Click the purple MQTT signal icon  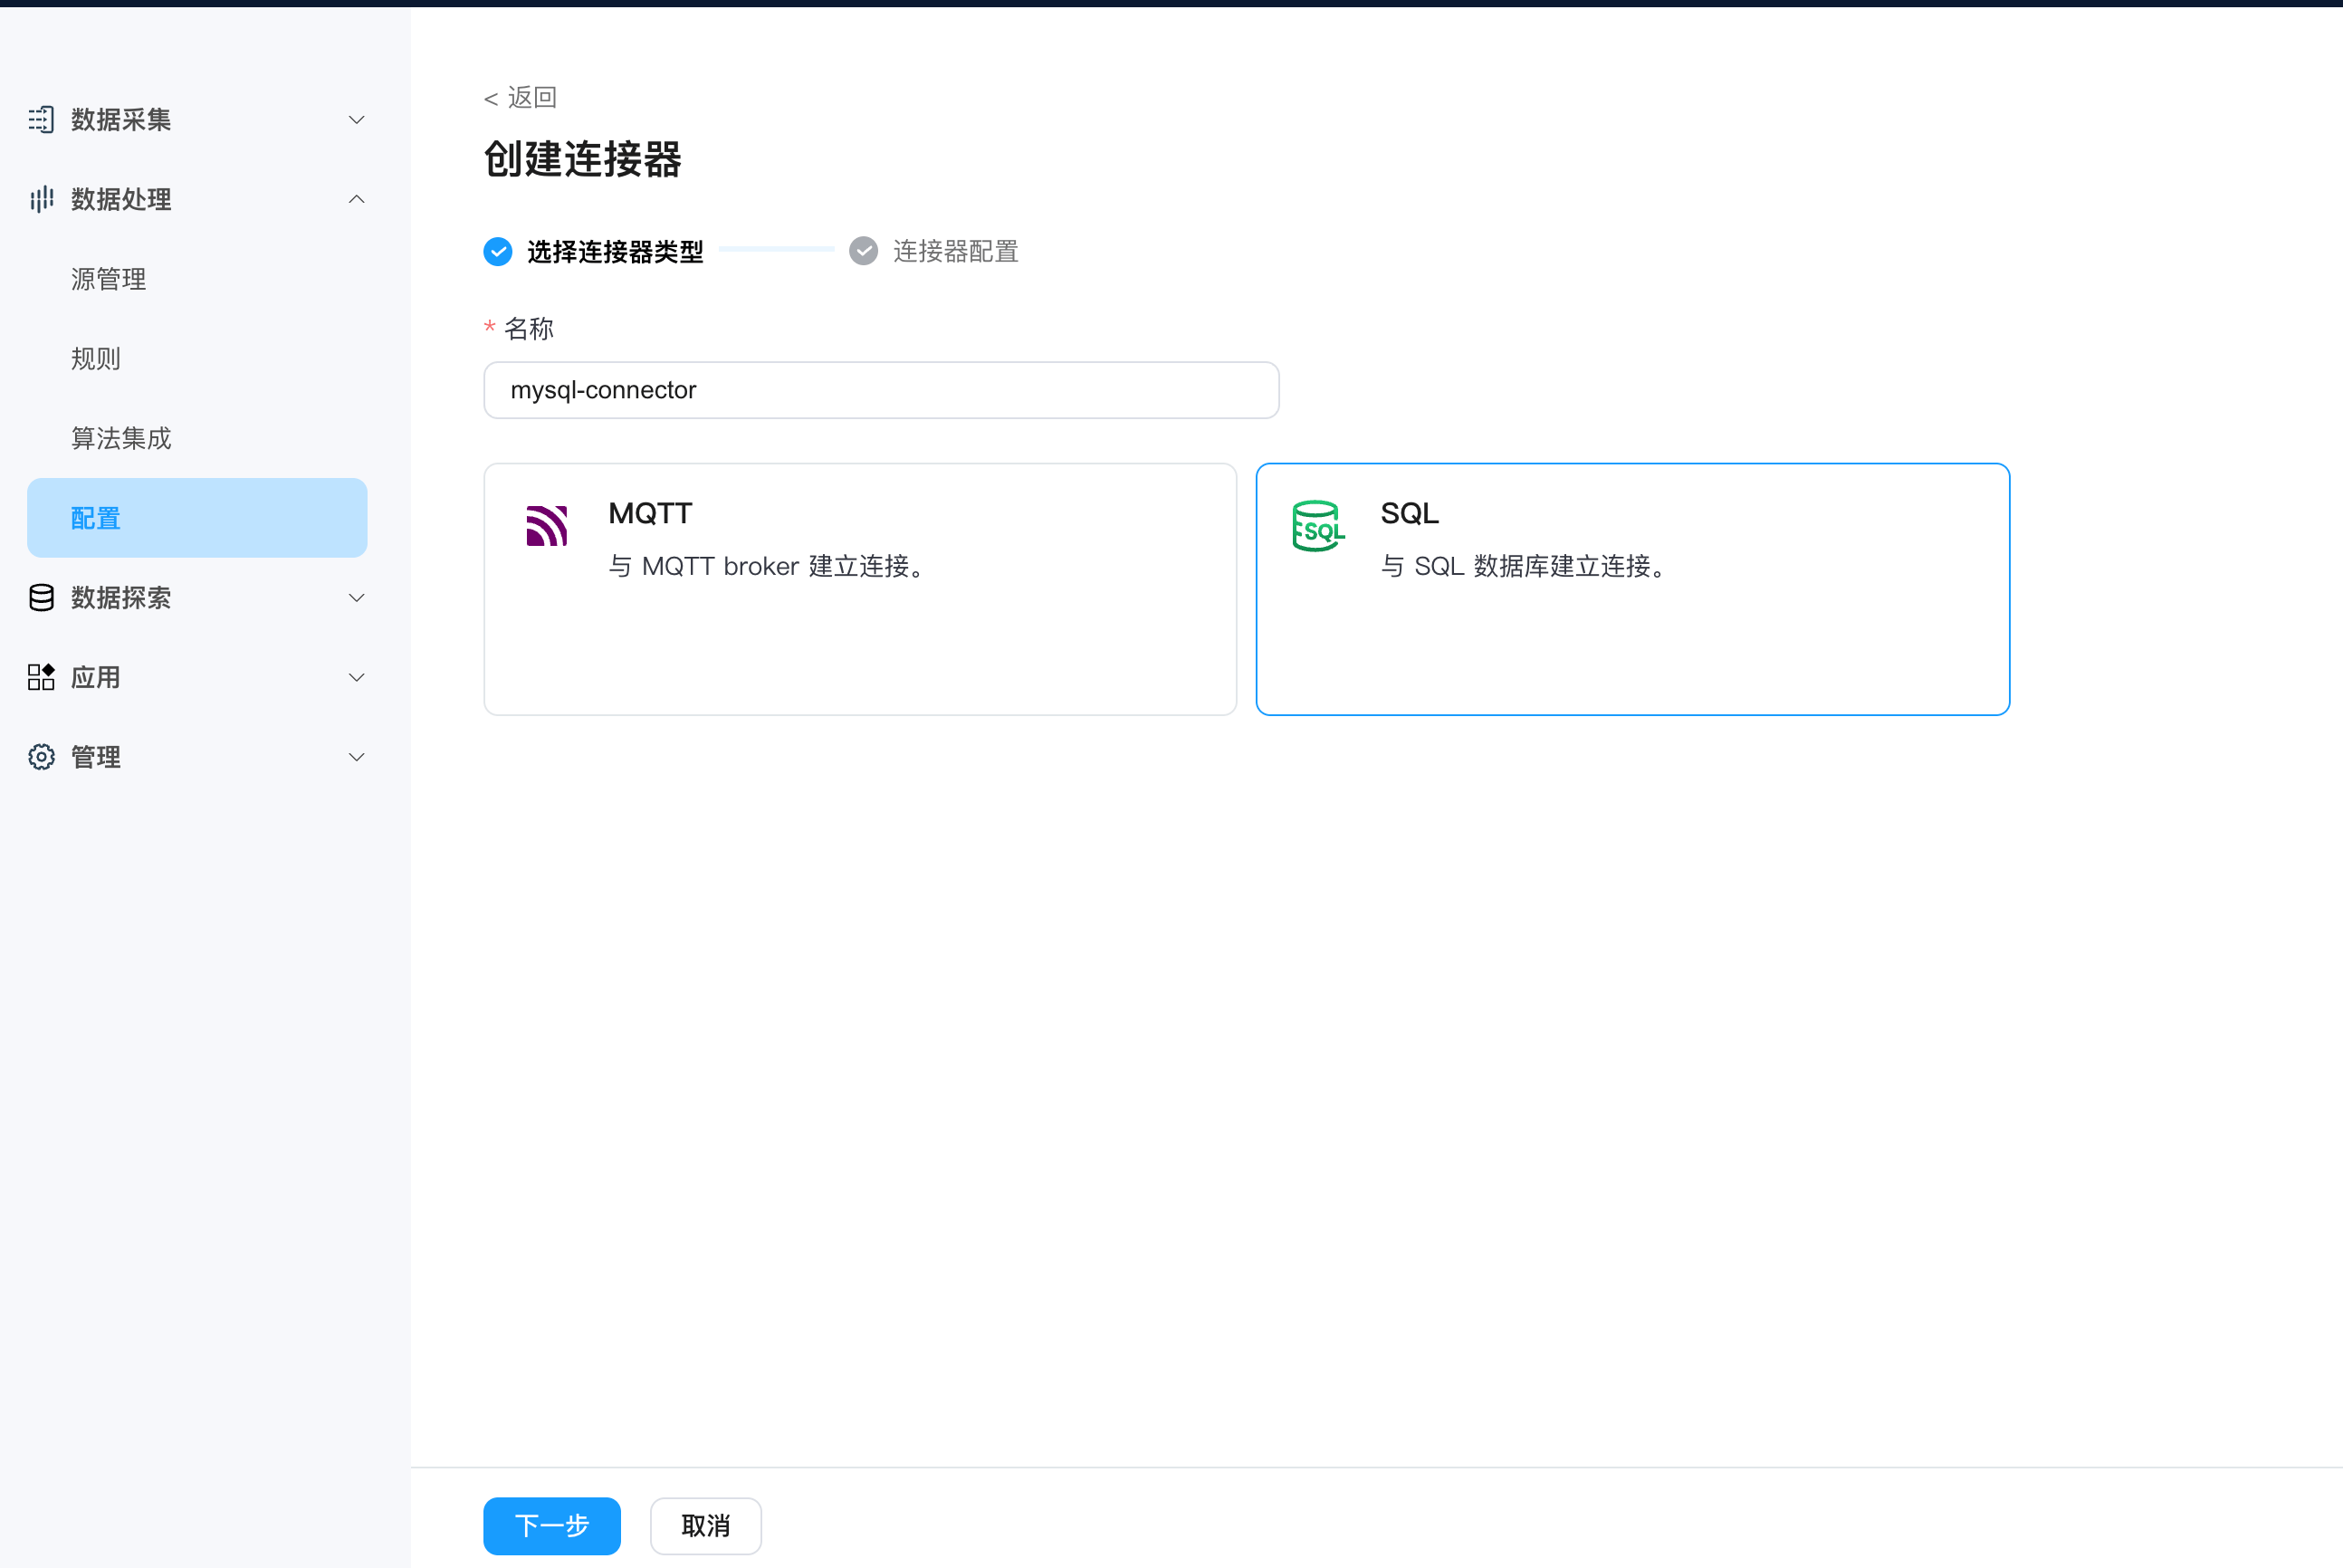click(x=547, y=526)
